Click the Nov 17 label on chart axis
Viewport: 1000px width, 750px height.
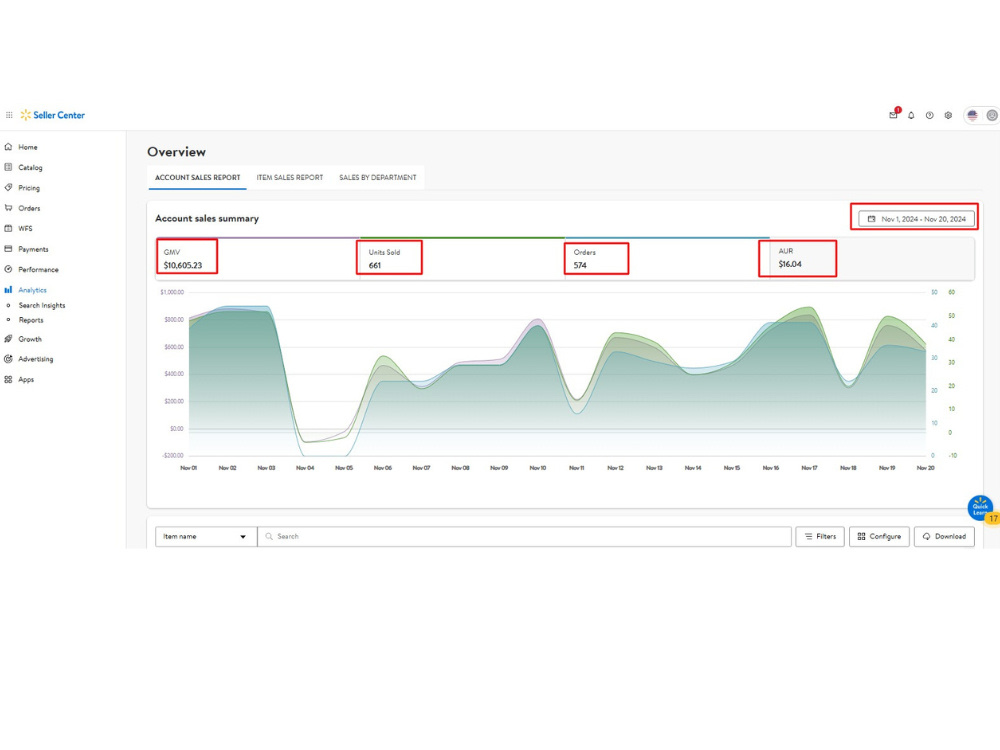[x=809, y=468]
